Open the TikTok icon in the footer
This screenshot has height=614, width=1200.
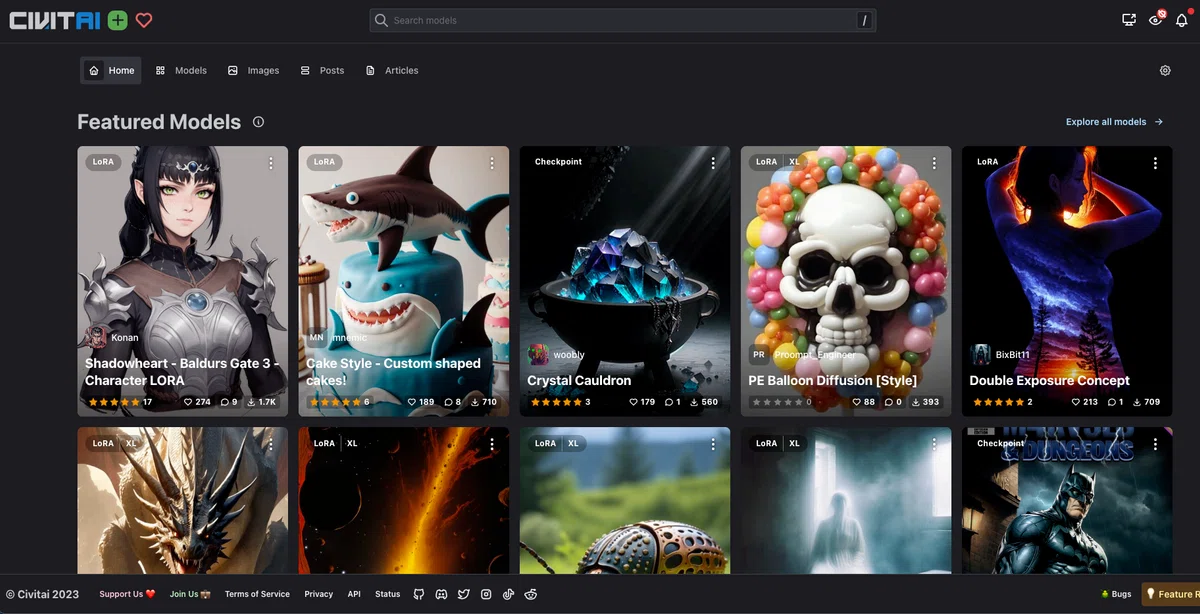(508, 594)
